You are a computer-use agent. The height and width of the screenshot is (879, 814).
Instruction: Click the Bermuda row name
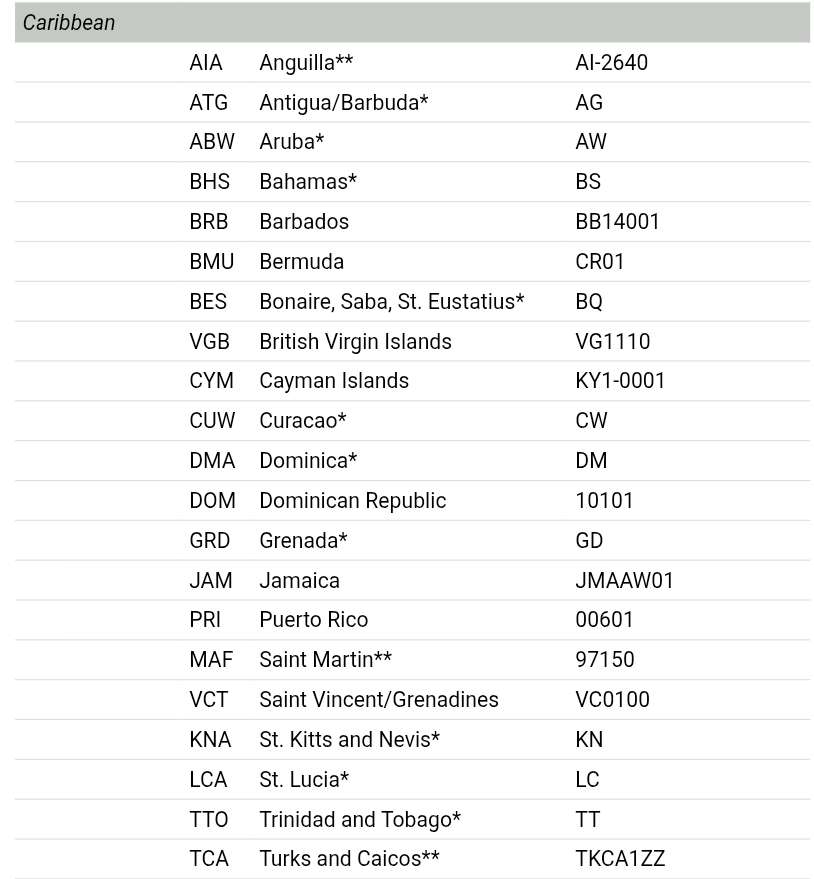(301, 261)
